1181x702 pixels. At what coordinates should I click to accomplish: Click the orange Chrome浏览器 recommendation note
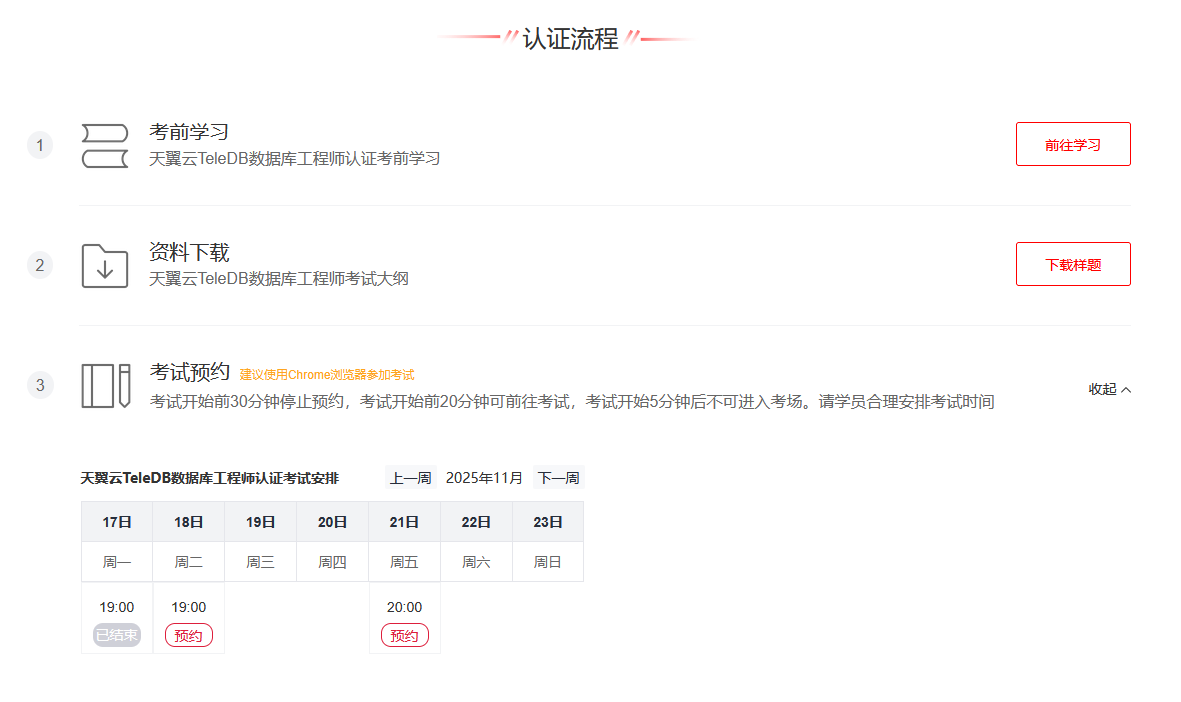(327, 374)
